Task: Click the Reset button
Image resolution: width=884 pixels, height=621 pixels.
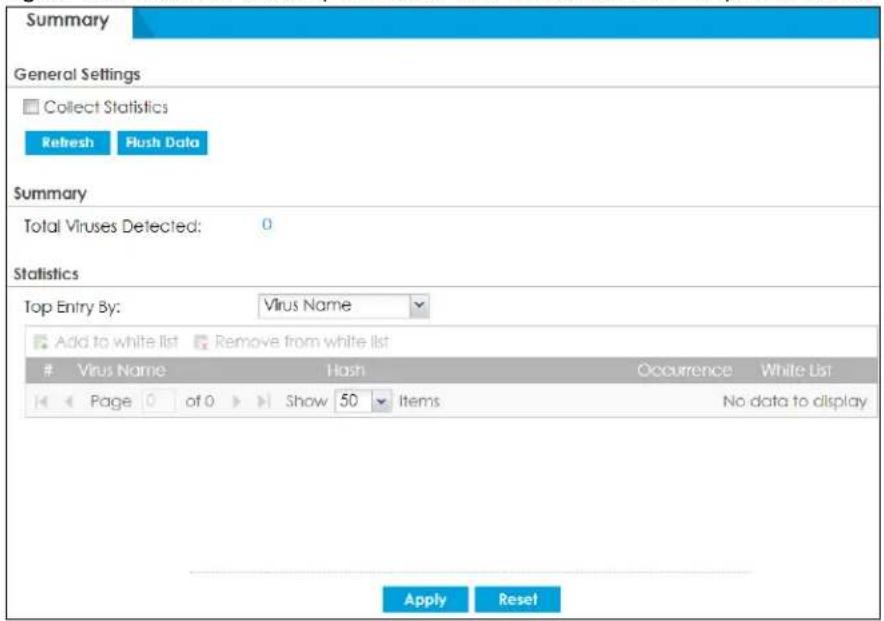Action: (518, 599)
